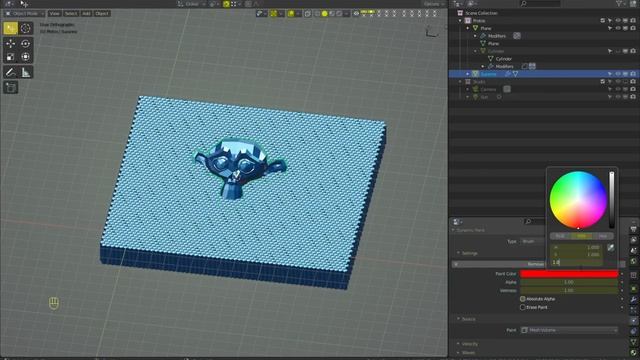Viewport: 640px width, 360px height.
Task: Switch the color picker to Hex mode
Action: [x=603, y=236]
